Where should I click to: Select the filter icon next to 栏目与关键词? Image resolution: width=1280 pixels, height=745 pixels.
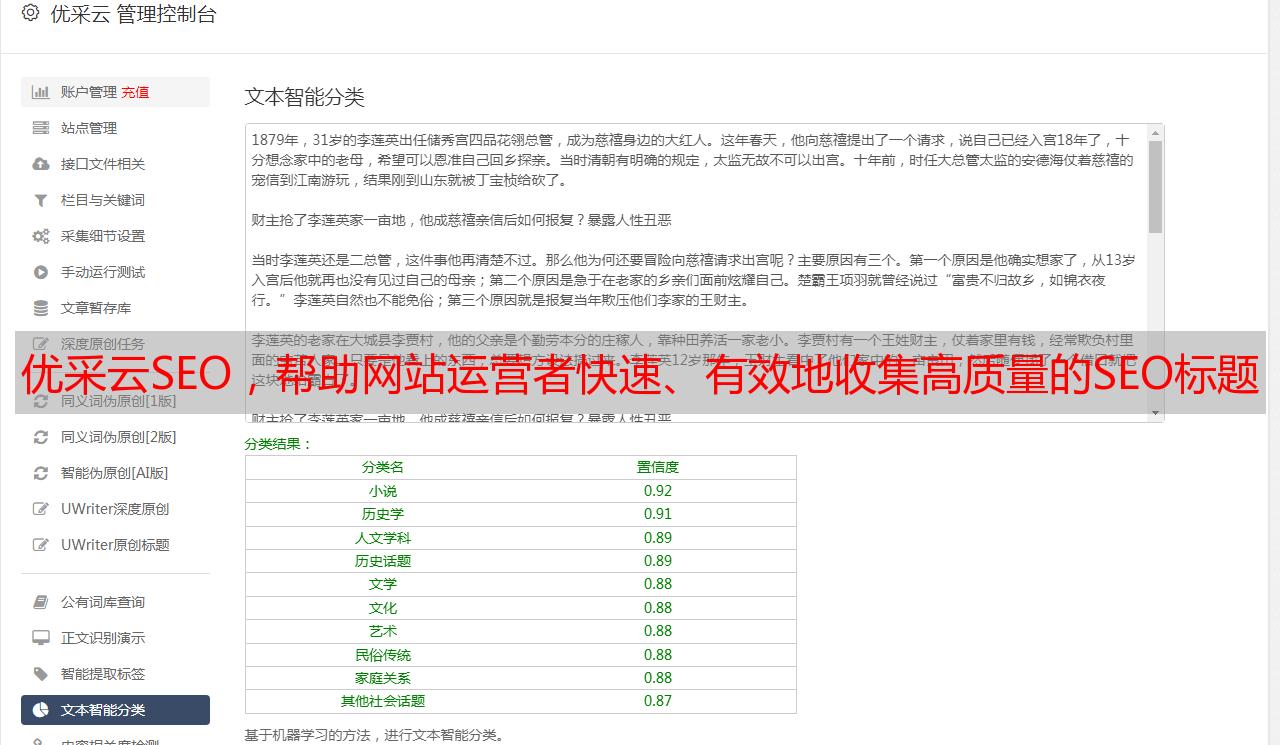coord(41,200)
